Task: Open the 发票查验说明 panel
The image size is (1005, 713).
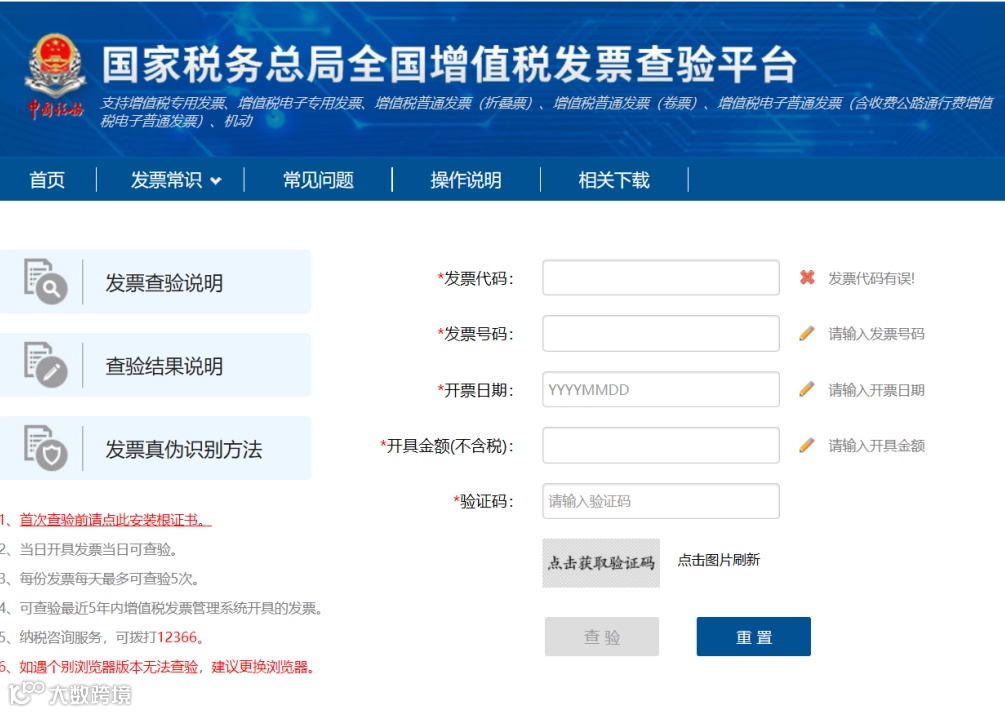Action: coord(155,281)
